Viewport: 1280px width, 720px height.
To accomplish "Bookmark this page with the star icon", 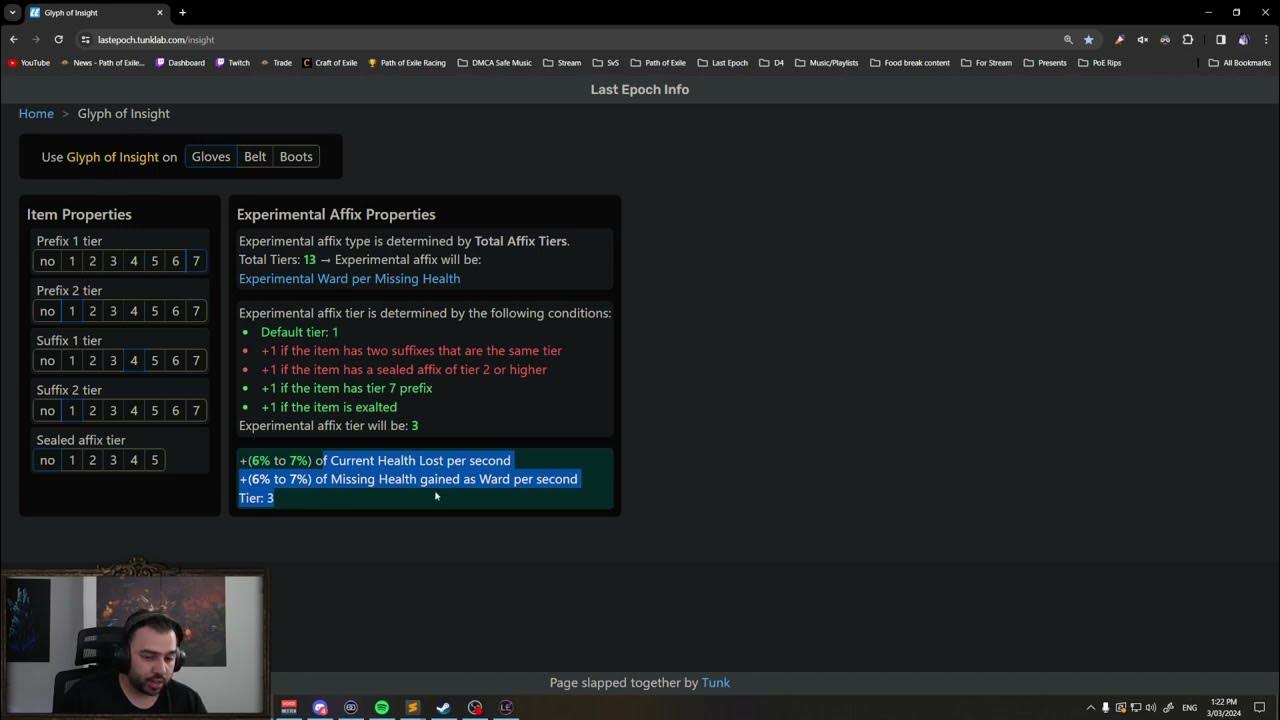I will tap(1089, 40).
